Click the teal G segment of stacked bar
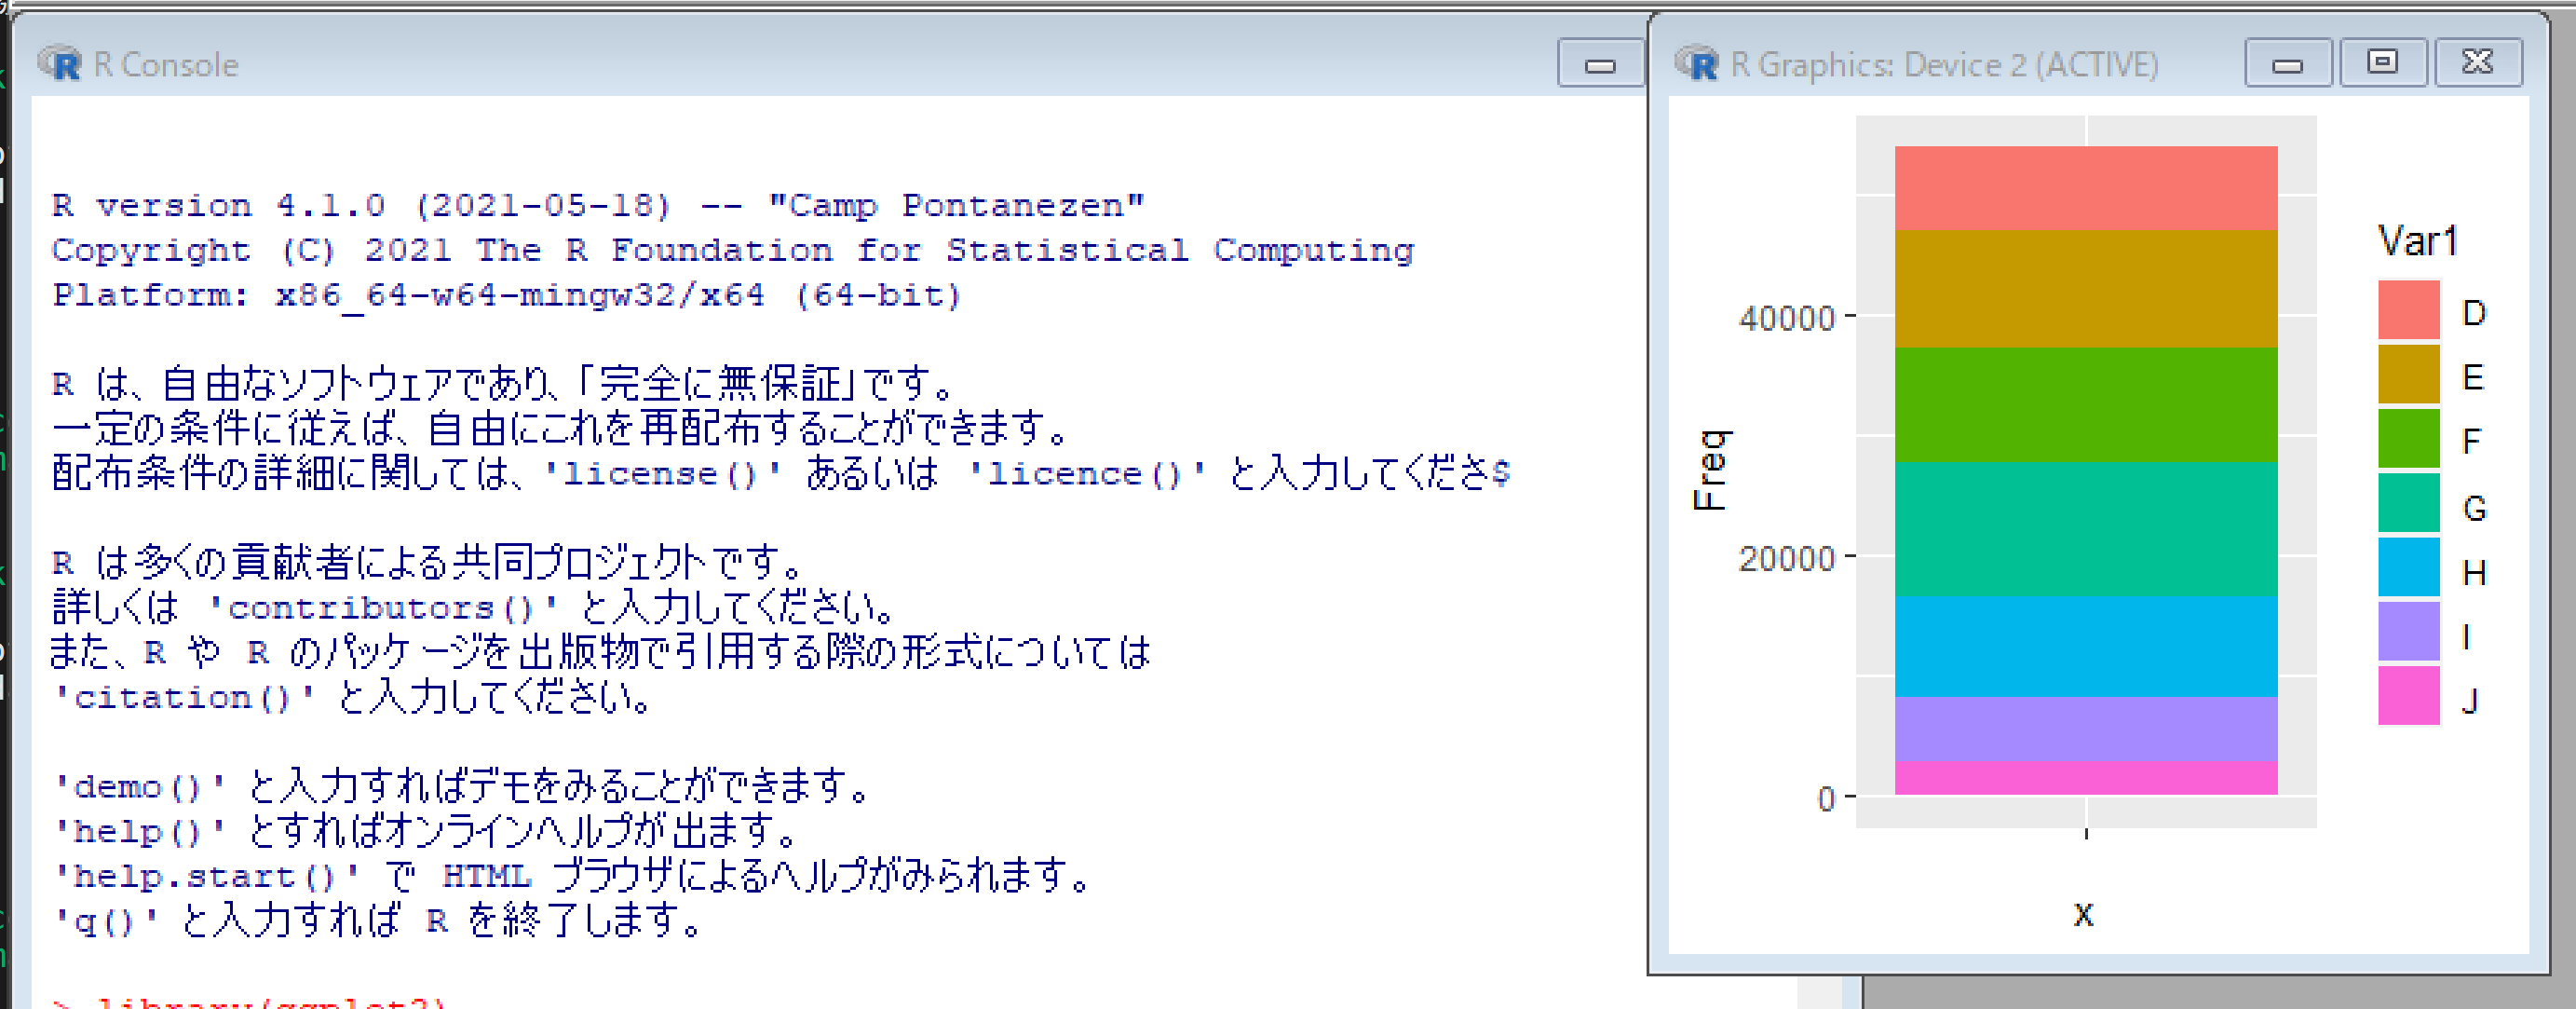Screen dimensions: 2576x1009 pos(2086,529)
